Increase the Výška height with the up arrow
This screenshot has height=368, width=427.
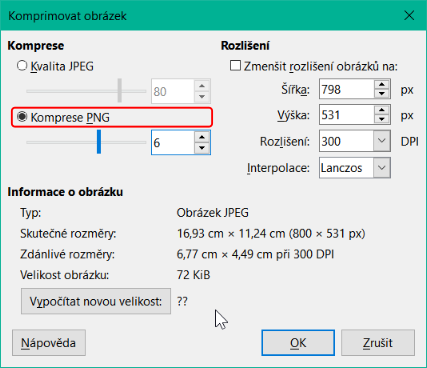pyautogui.click(x=382, y=110)
